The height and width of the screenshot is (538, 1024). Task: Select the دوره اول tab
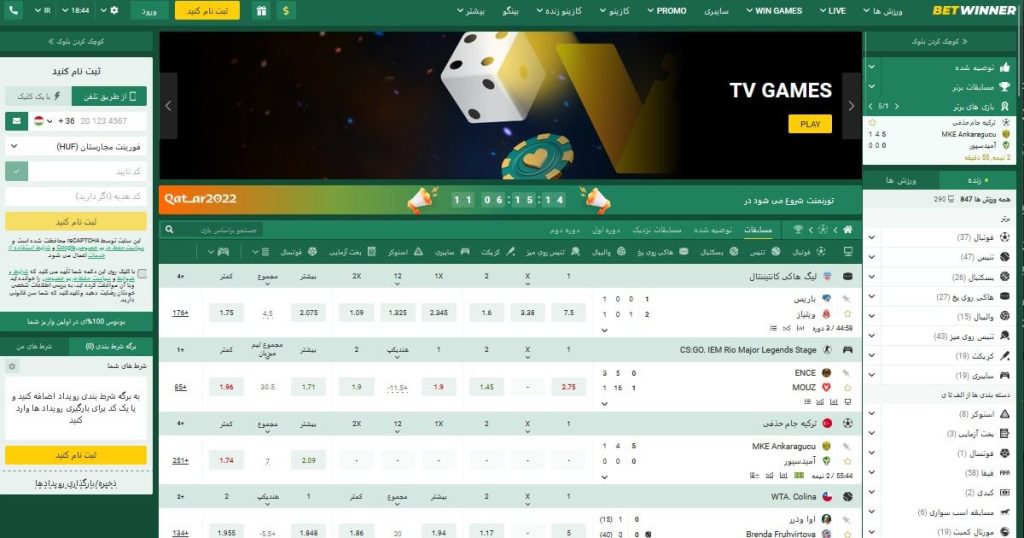pos(605,230)
